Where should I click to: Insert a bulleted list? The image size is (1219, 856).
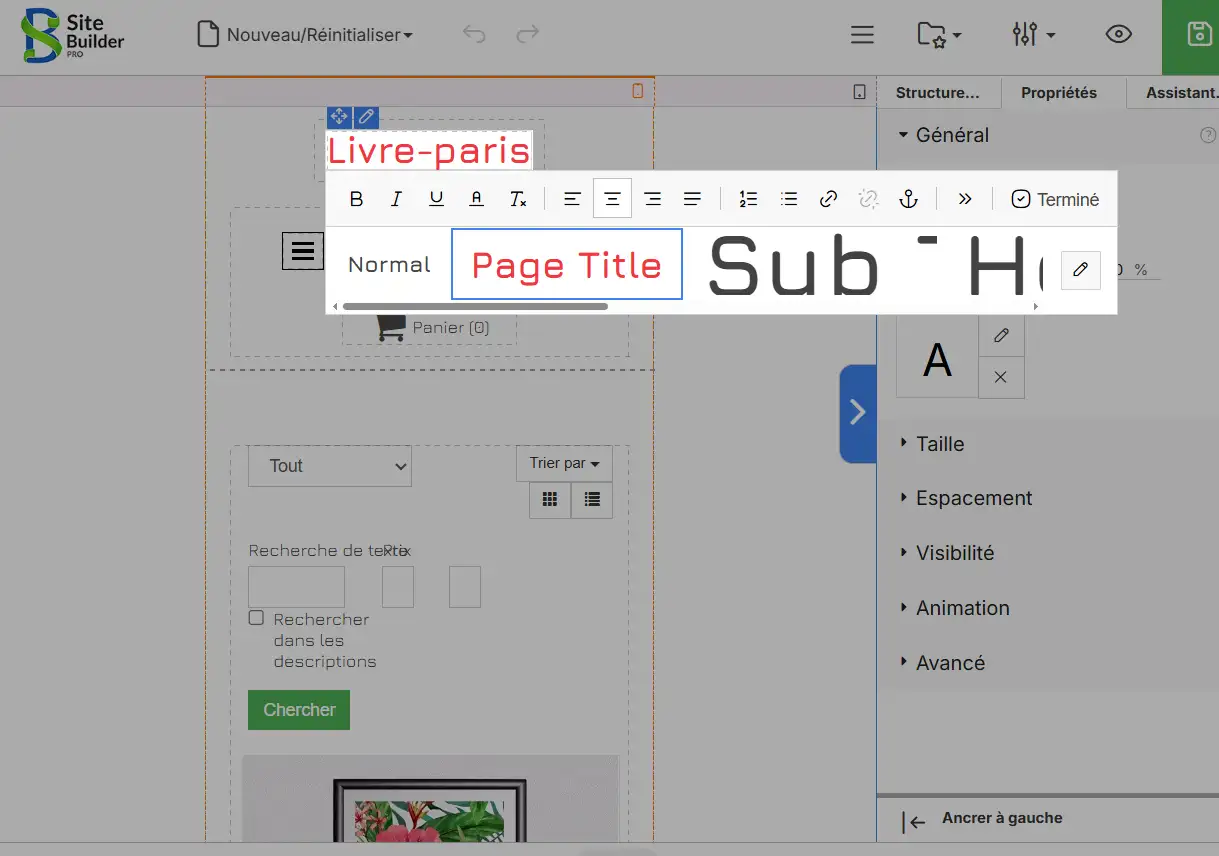[x=788, y=199]
